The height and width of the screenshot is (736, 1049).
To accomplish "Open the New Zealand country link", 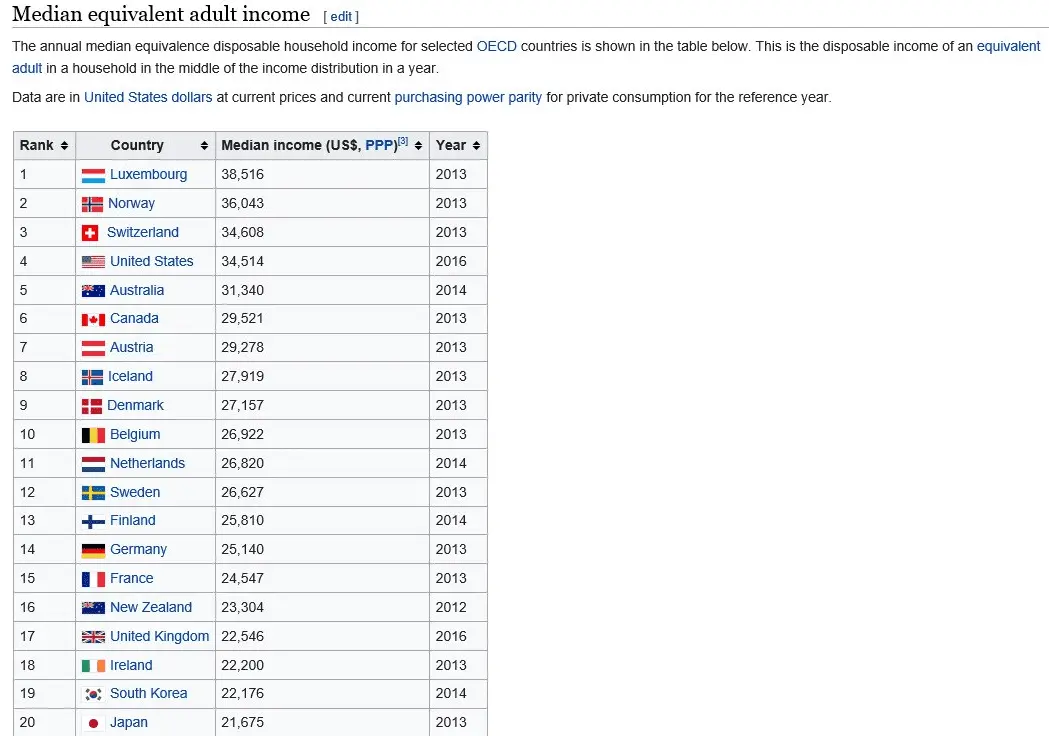I will pos(150,607).
